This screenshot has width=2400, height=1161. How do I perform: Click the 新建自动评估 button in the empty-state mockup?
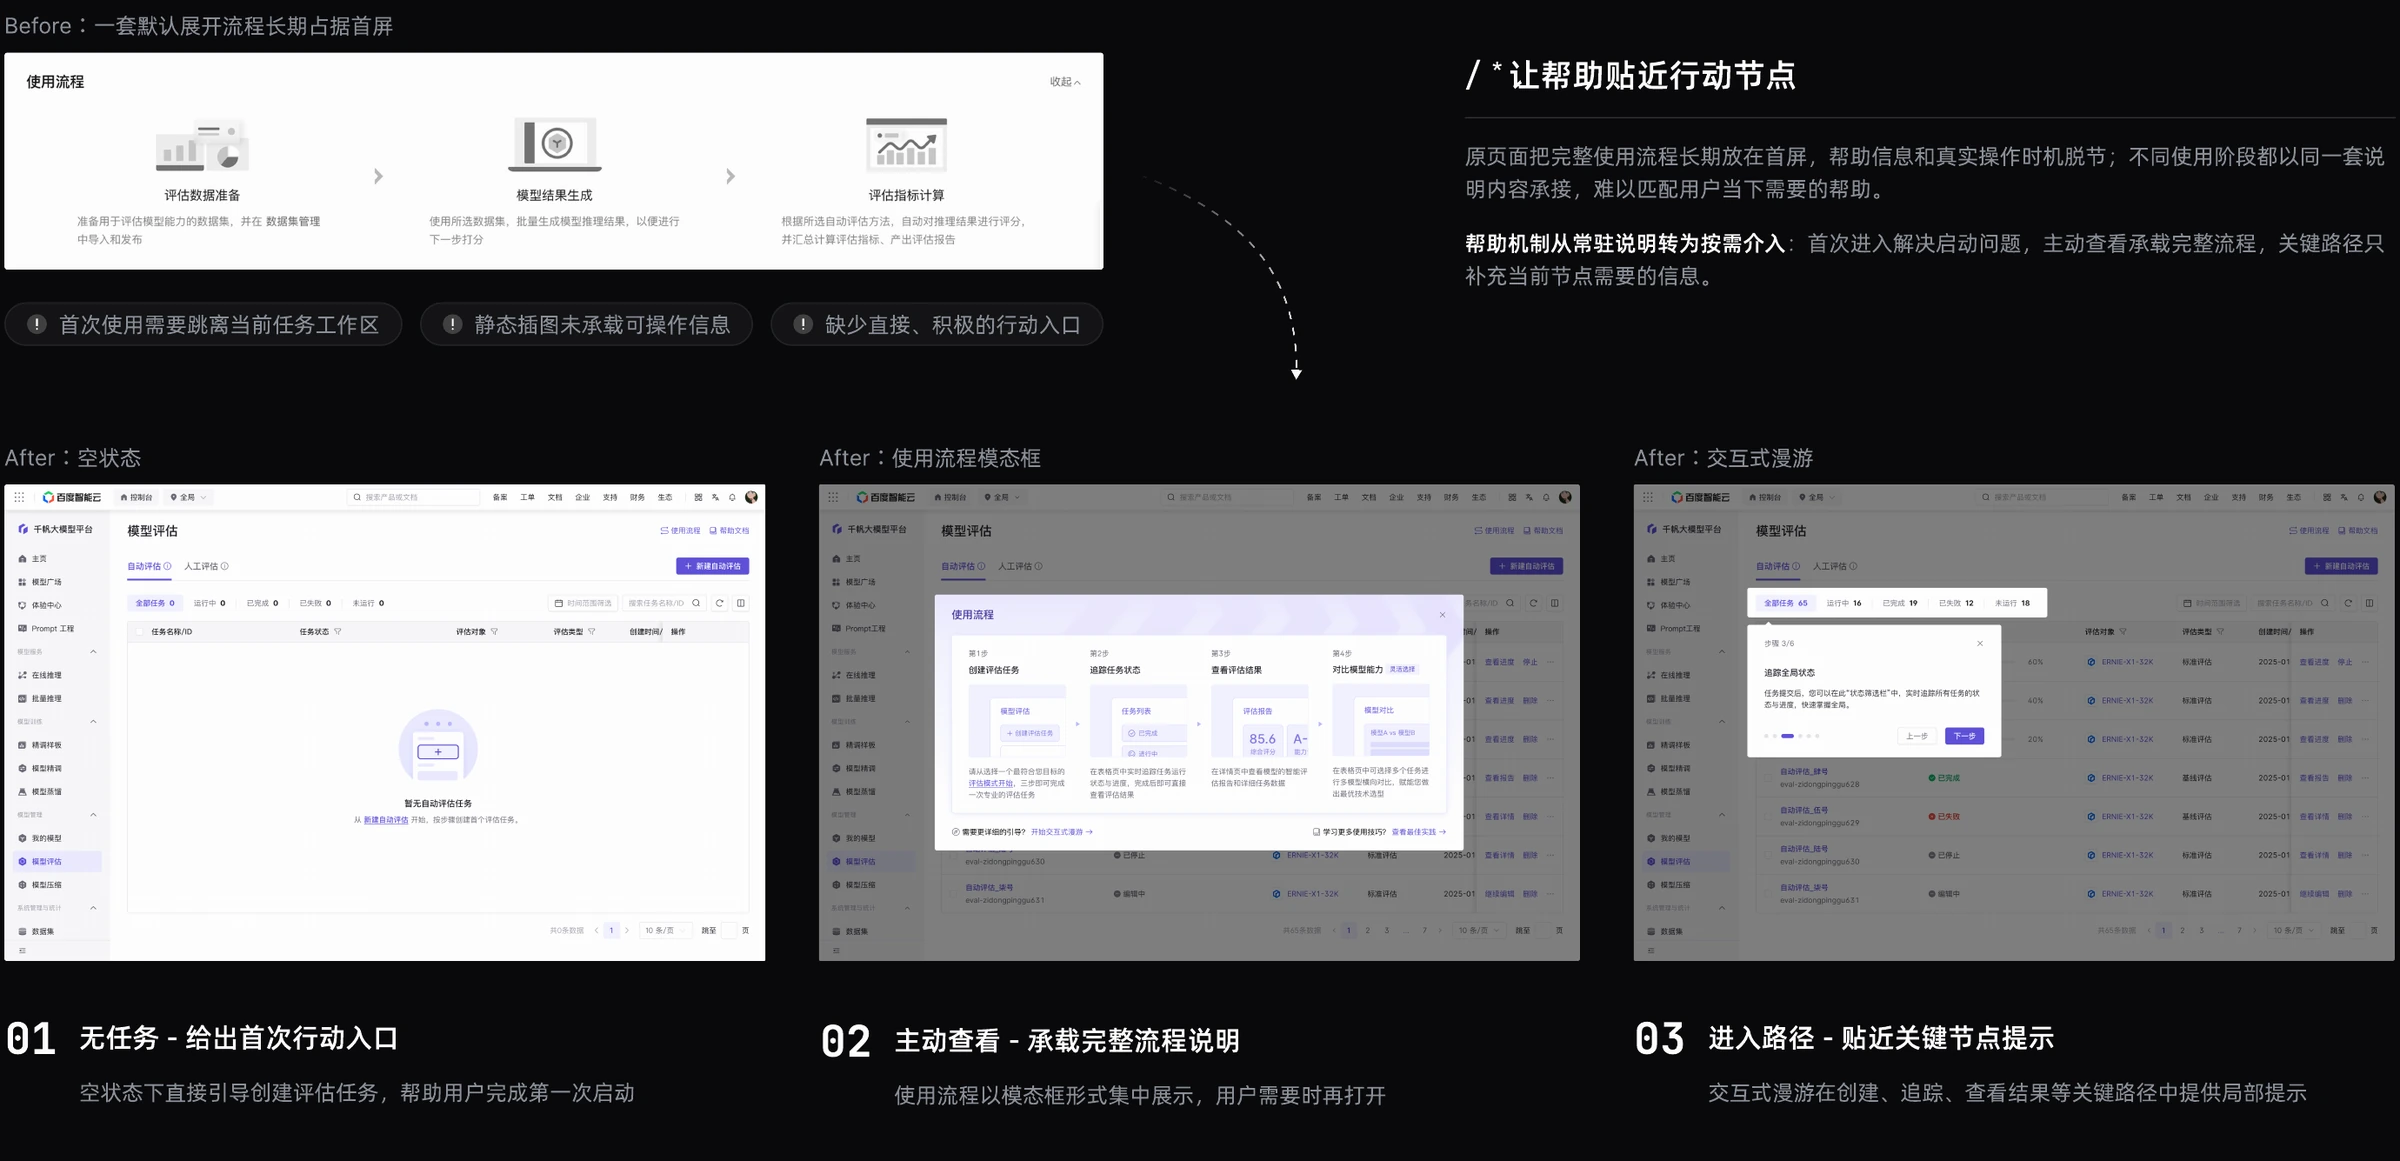pyautogui.click(x=712, y=566)
